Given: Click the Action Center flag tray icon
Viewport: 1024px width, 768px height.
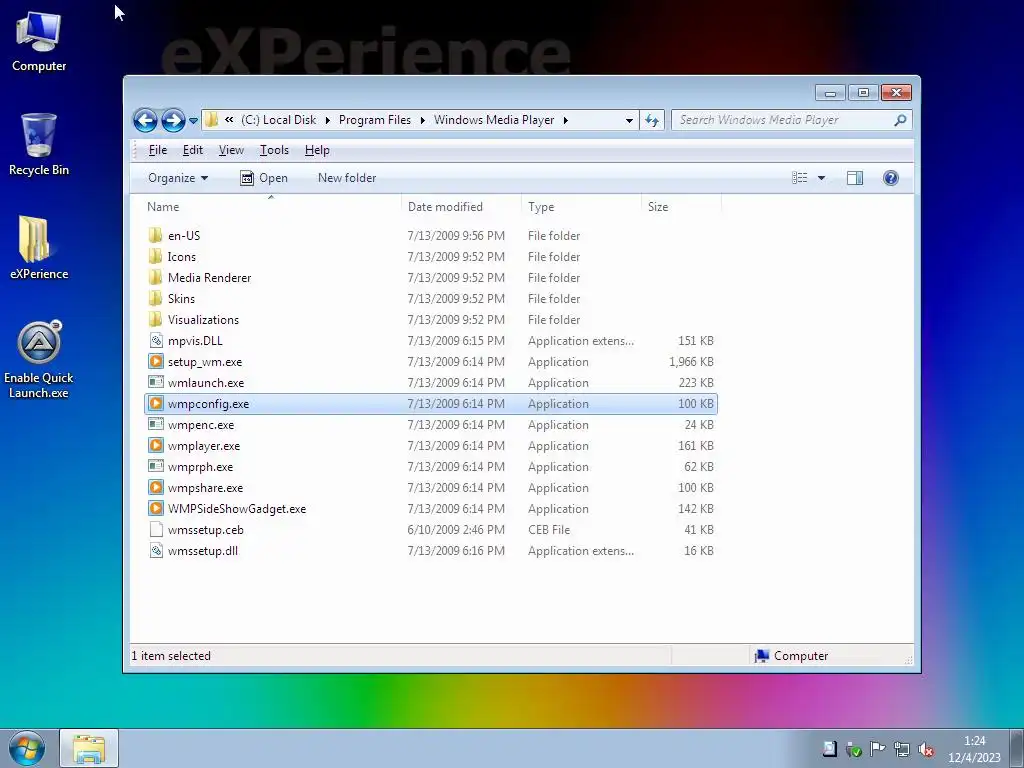Looking at the screenshot, I should point(878,750).
